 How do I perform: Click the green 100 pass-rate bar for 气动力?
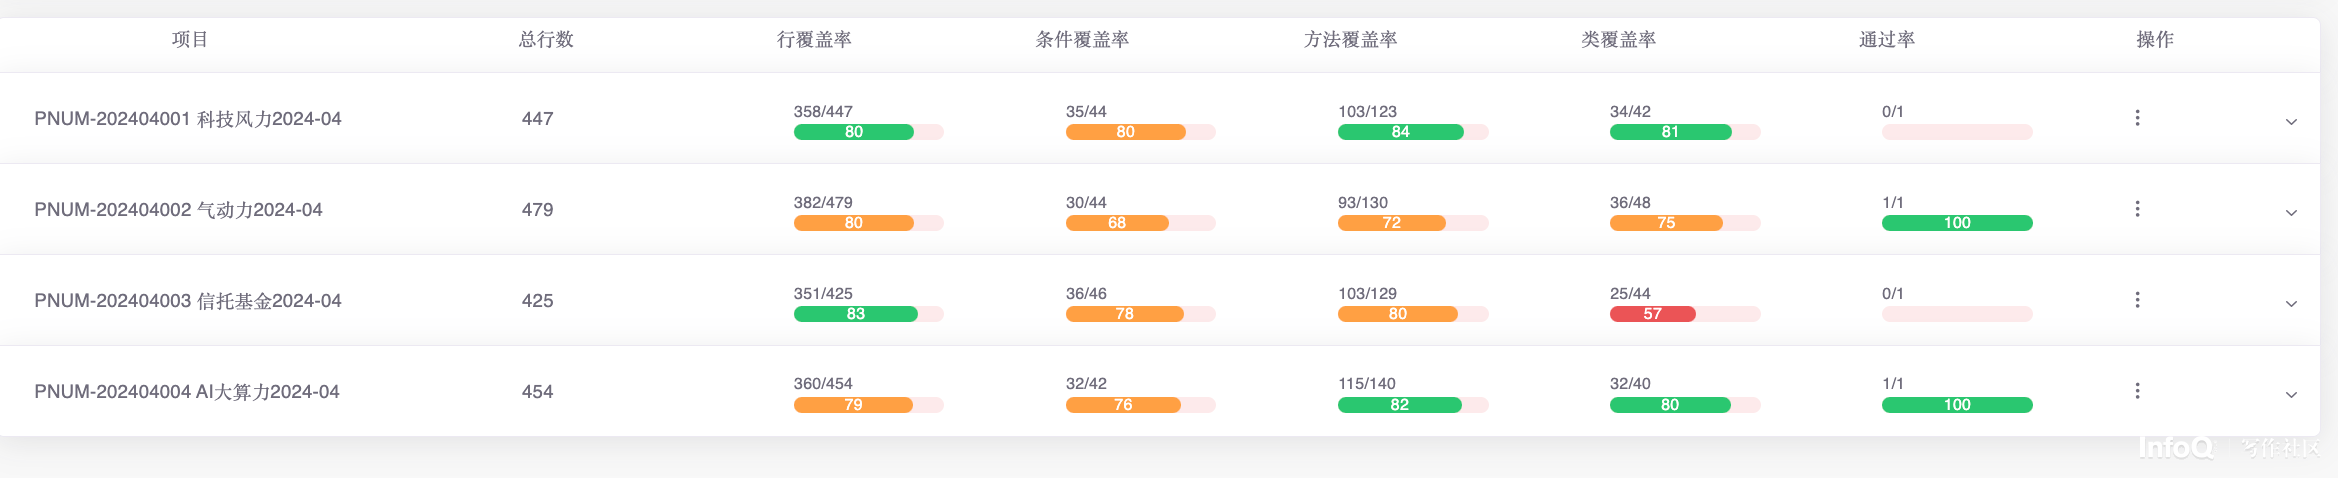[x=1957, y=223]
